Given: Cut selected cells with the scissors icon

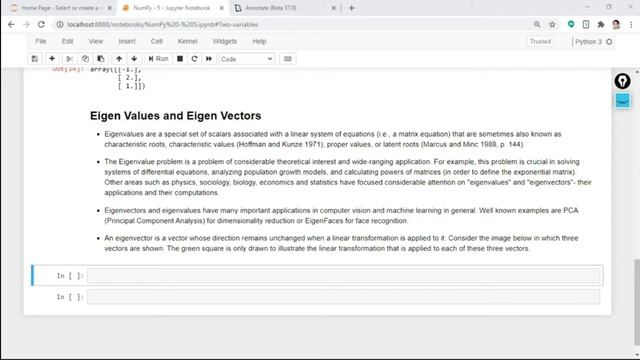Looking at the screenshot, I should click(69, 59).
